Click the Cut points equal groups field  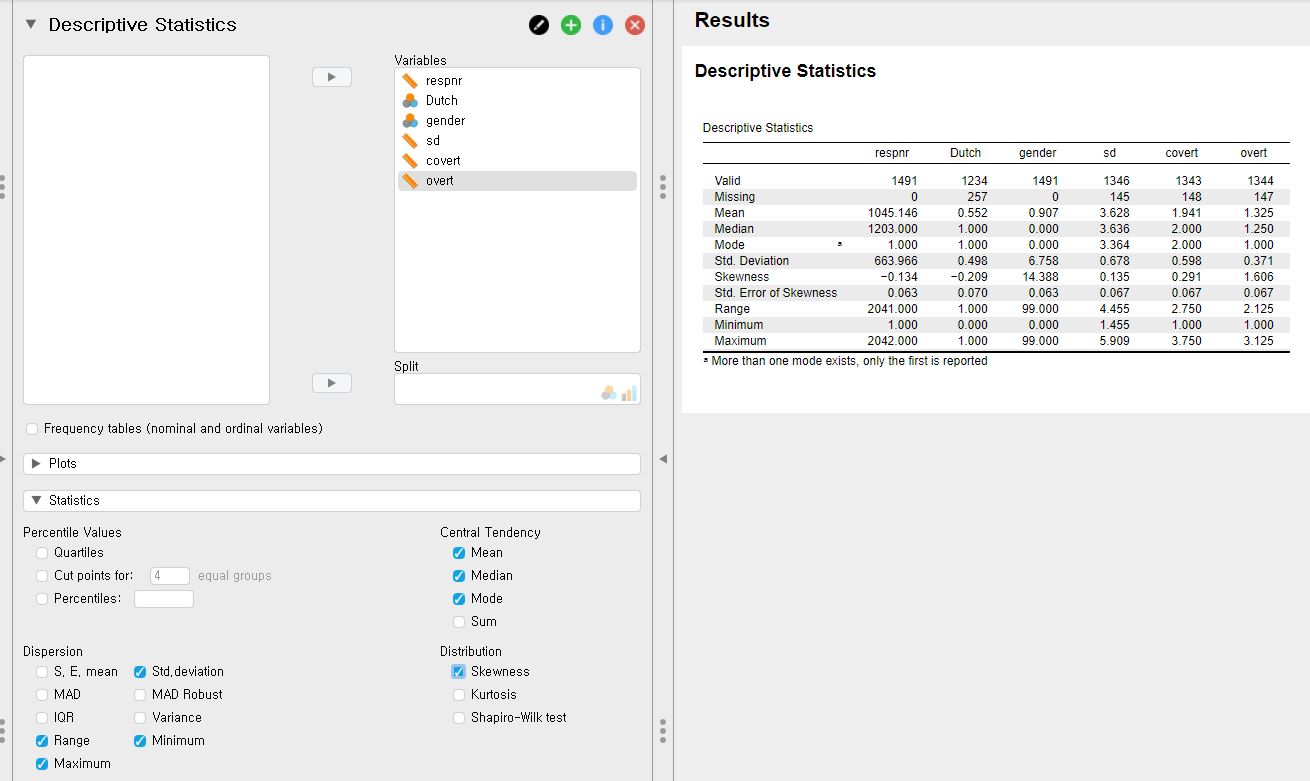[169, 576]
